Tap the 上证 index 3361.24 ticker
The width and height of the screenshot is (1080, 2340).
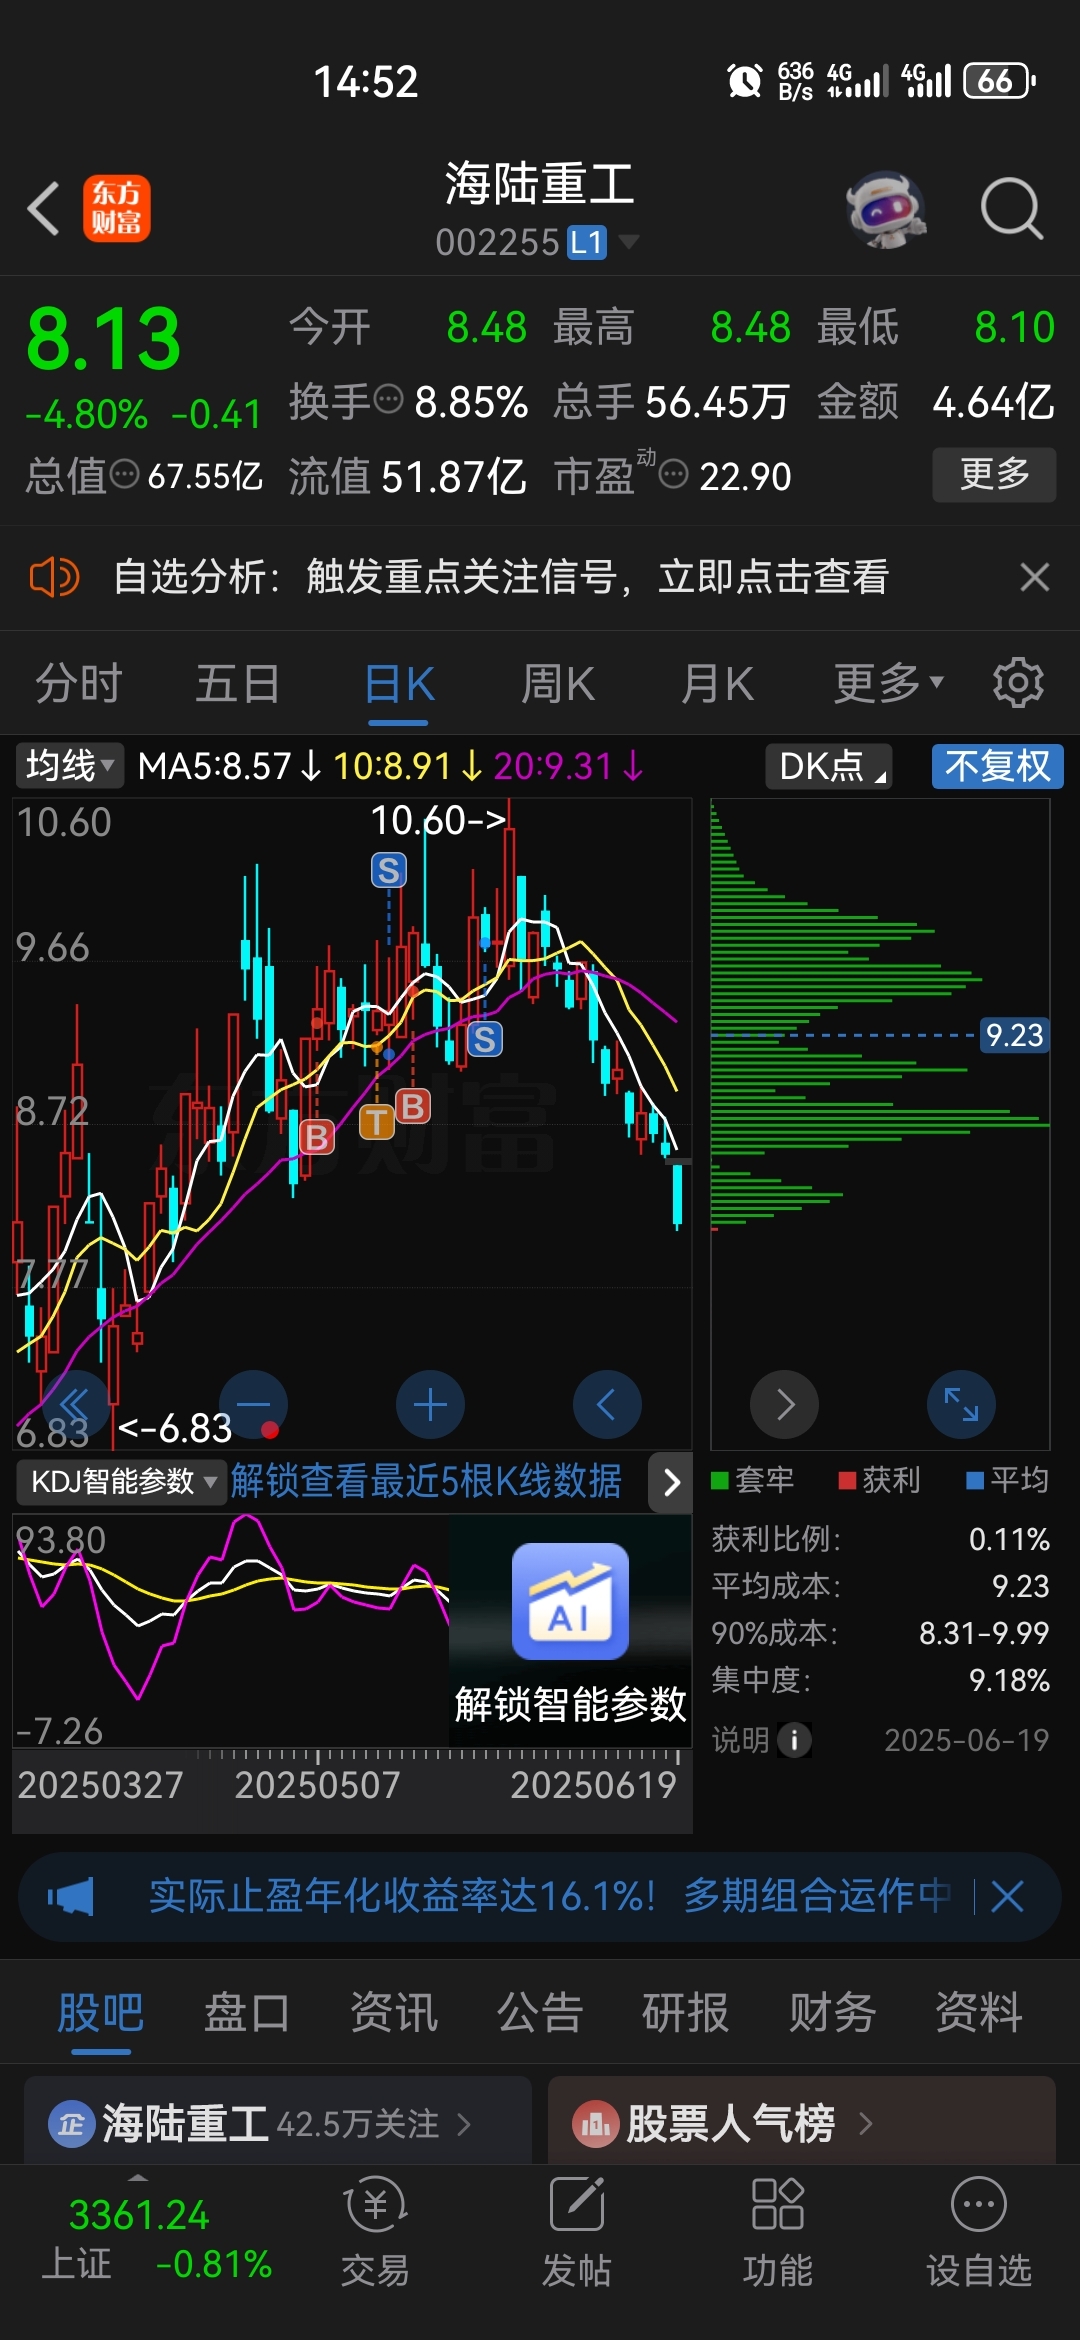point(156,2240)
